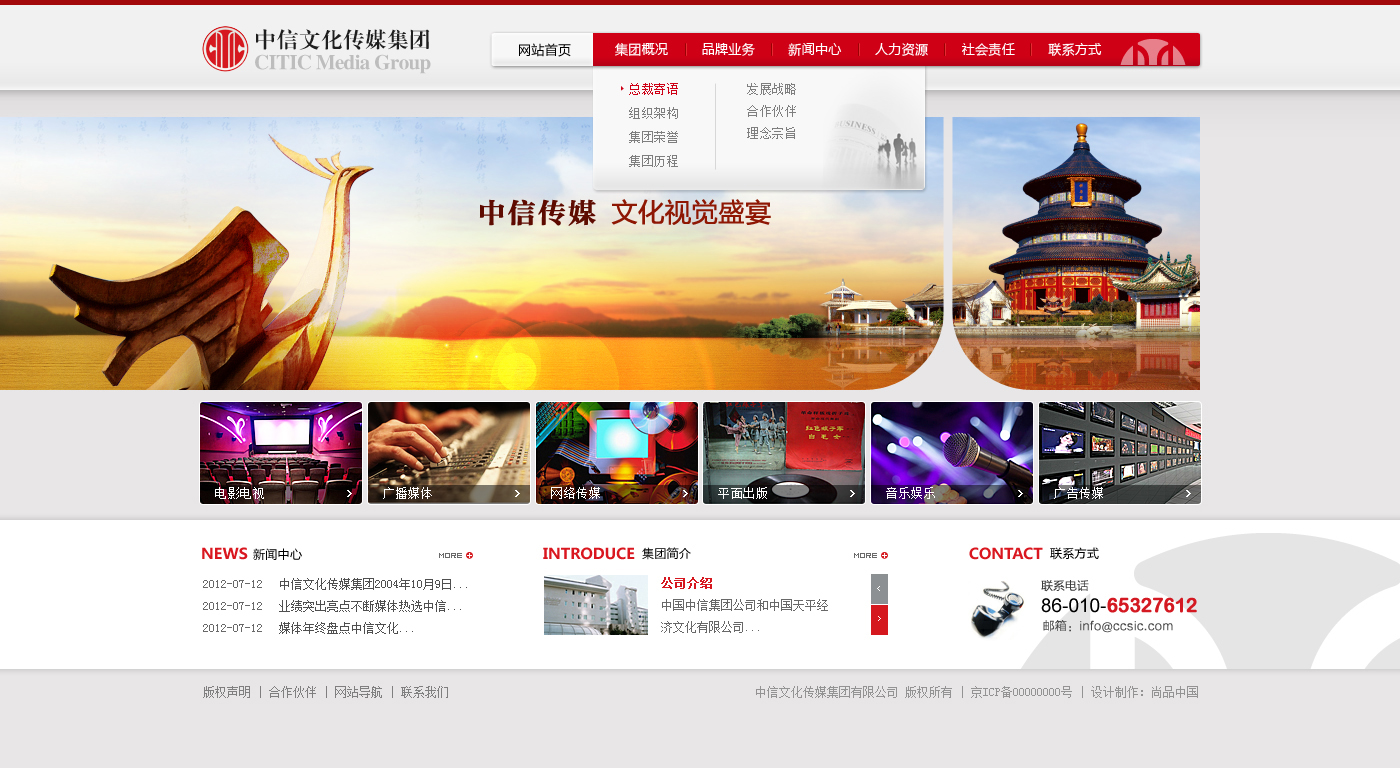
Task: Go to the 新闻中心 menu item
Action: click(814, 49)
